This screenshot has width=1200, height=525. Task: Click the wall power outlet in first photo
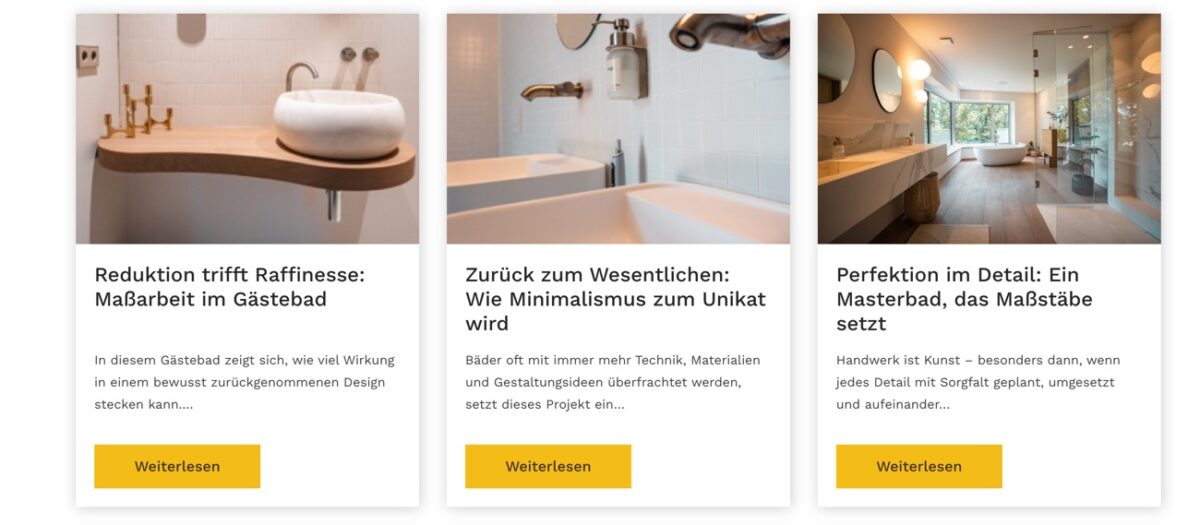coord(87,59)
